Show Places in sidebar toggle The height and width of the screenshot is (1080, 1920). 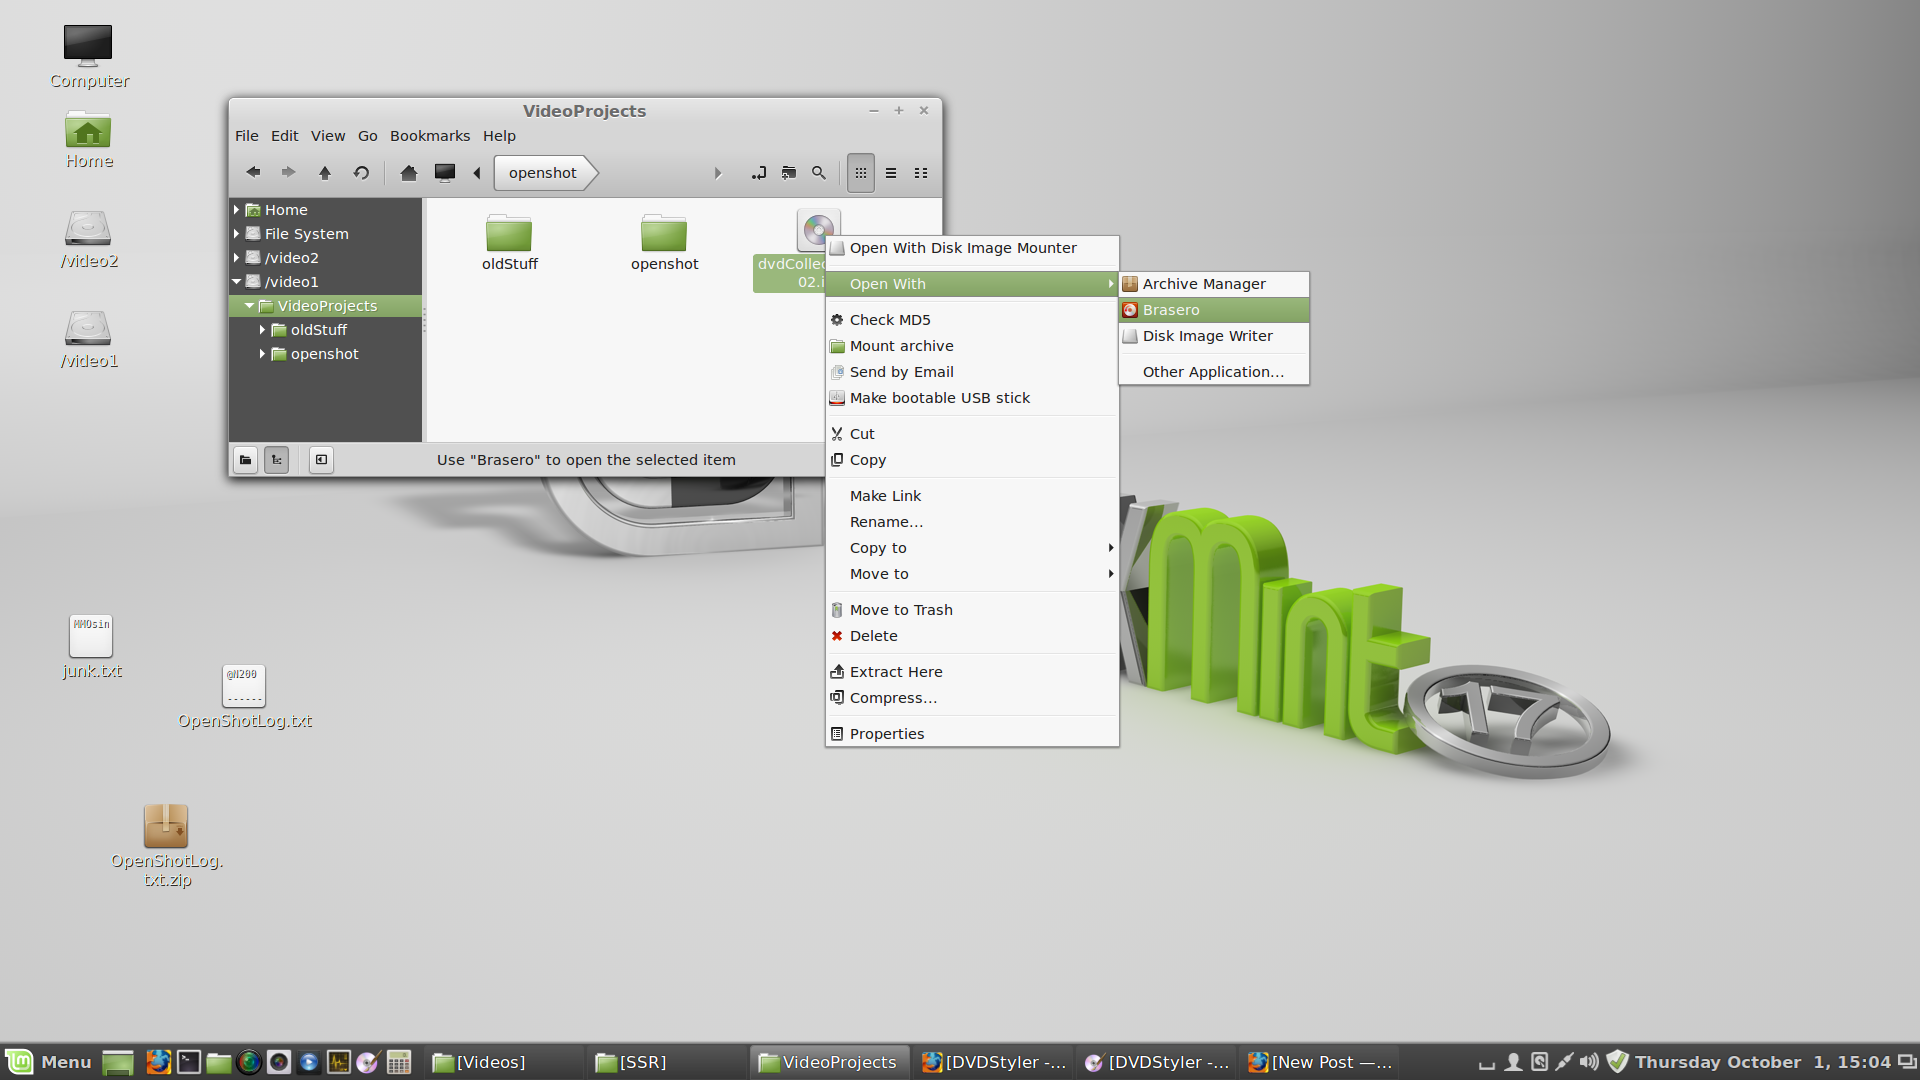[245, 460]
